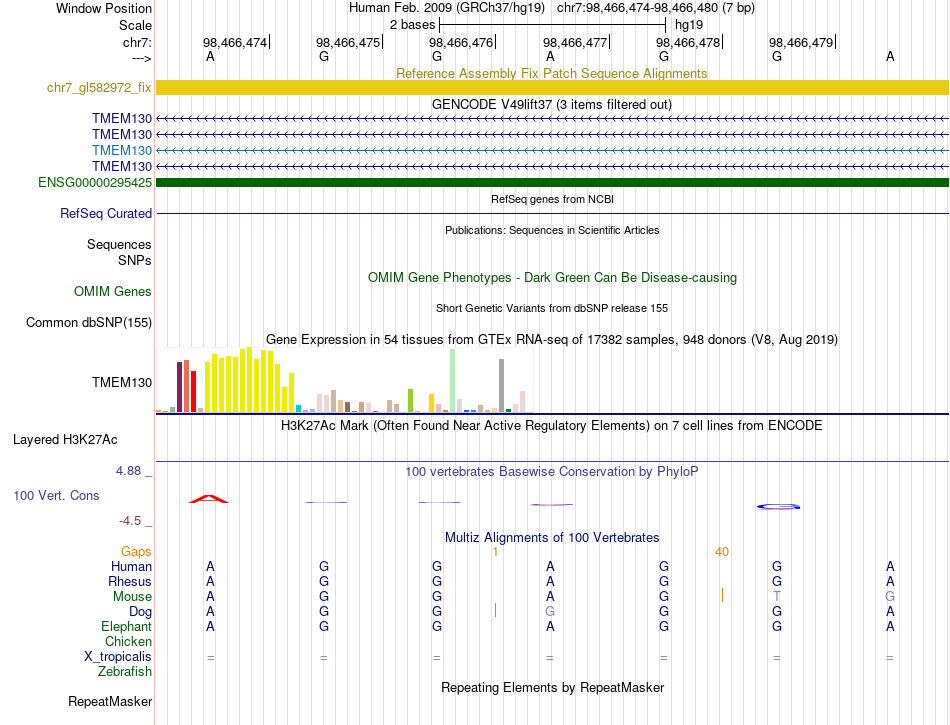950x725 pixels.
Task: Click the gray T in the Mouse row
Action: [x=777, y=597]
